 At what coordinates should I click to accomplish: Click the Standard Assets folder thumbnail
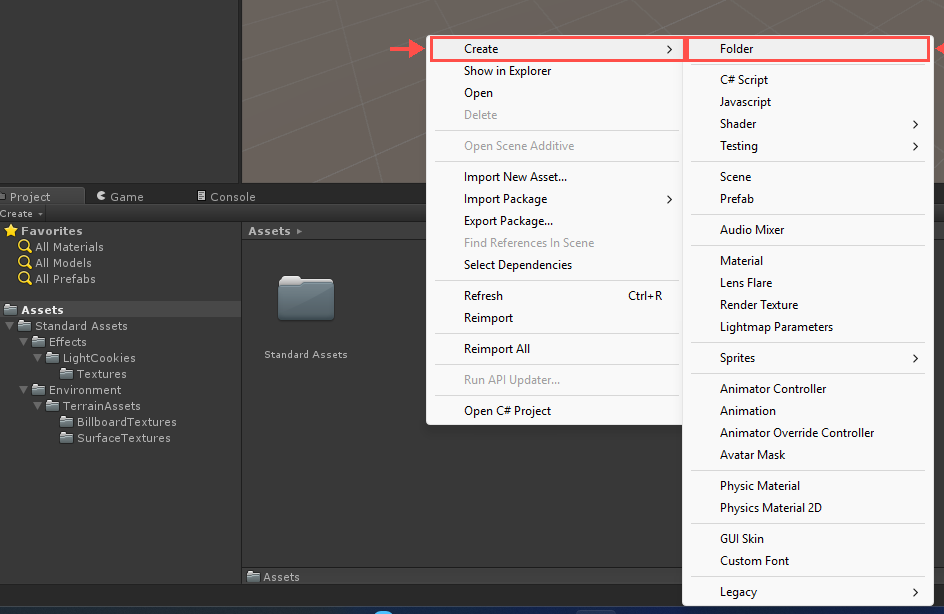tap(306, 298)
